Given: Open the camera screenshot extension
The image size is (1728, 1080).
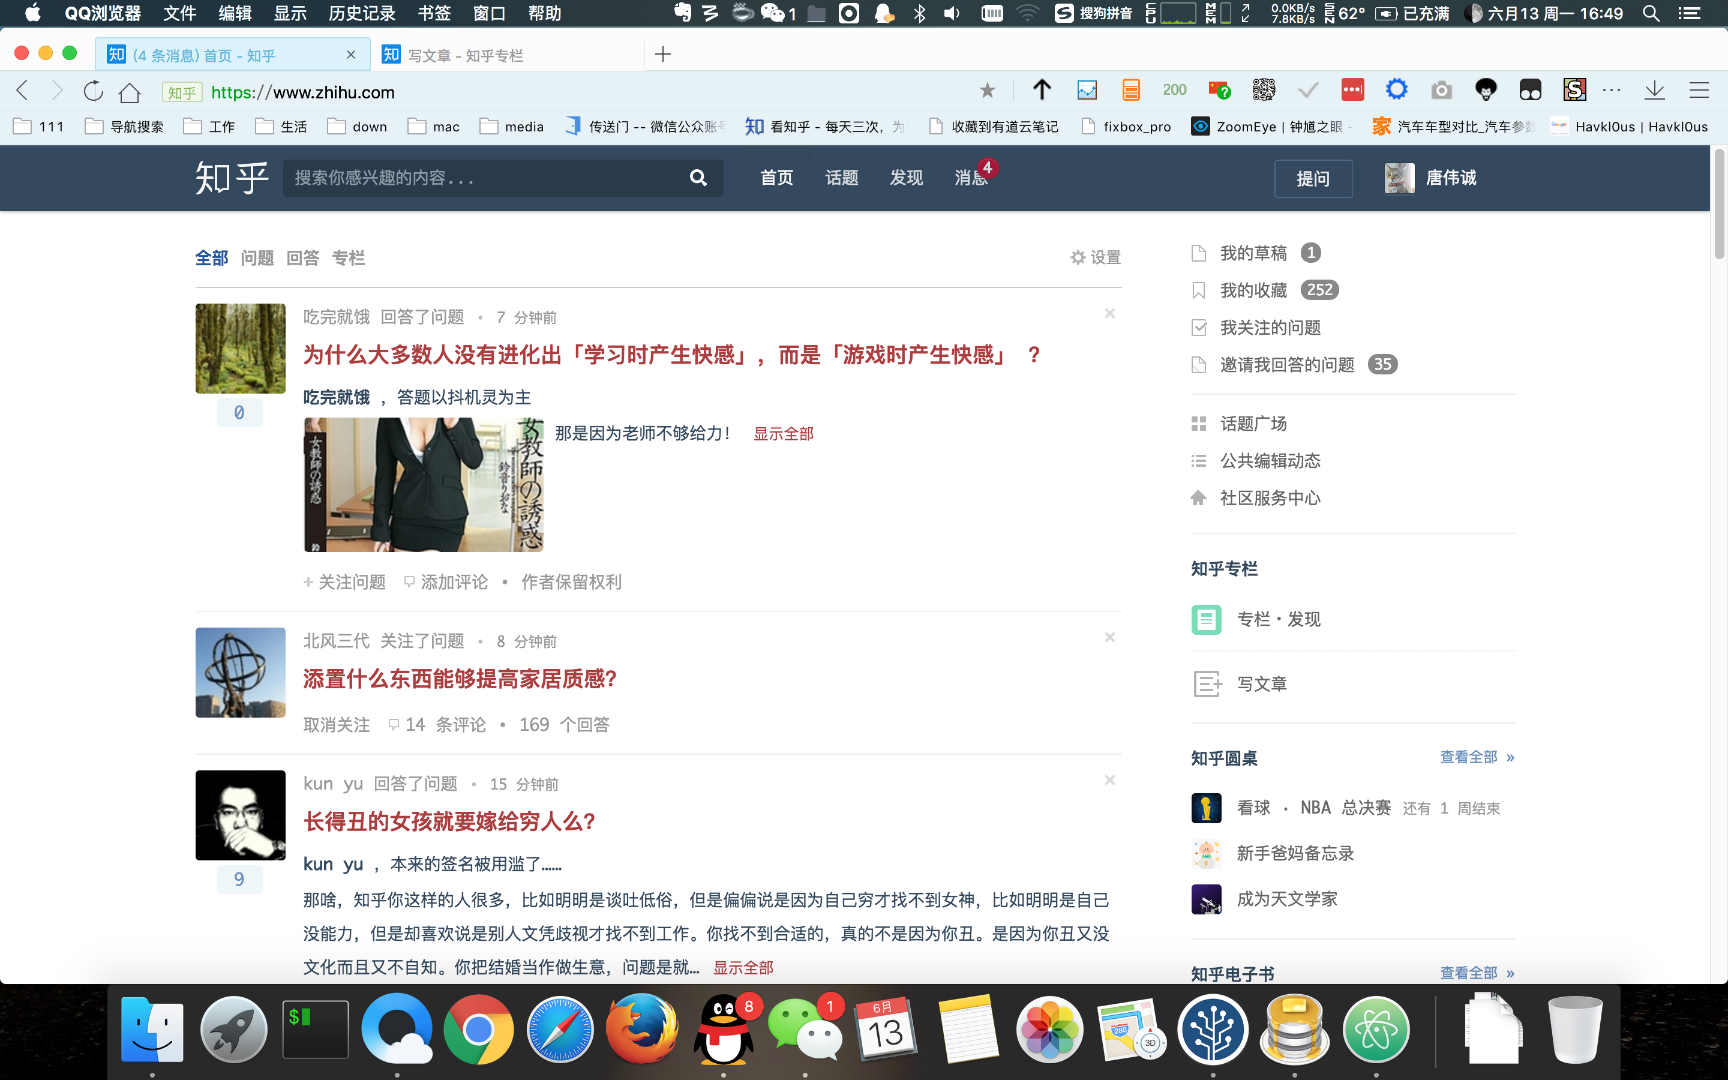Looking at the screenshot, I should click(x=1441, y=91).
